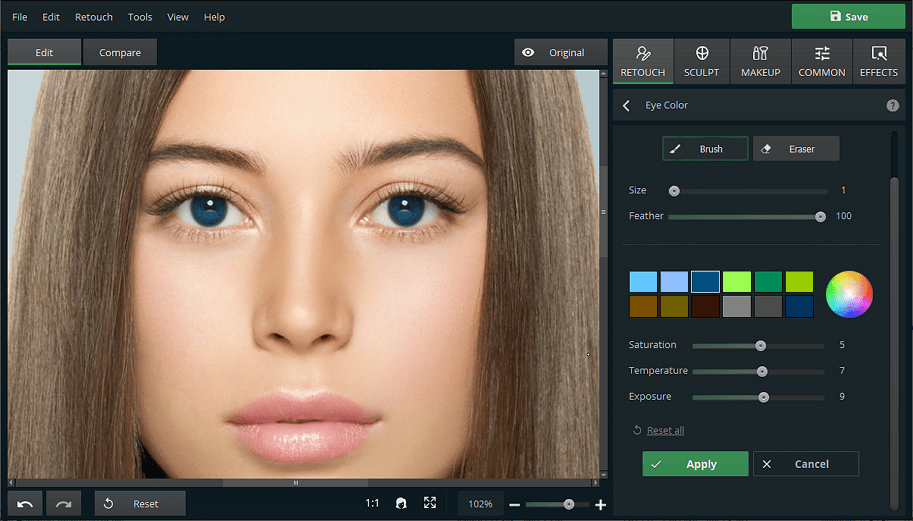Click the Saturation slider handle
This screenshot has height=521, width=913.
[x=760, y=345]
